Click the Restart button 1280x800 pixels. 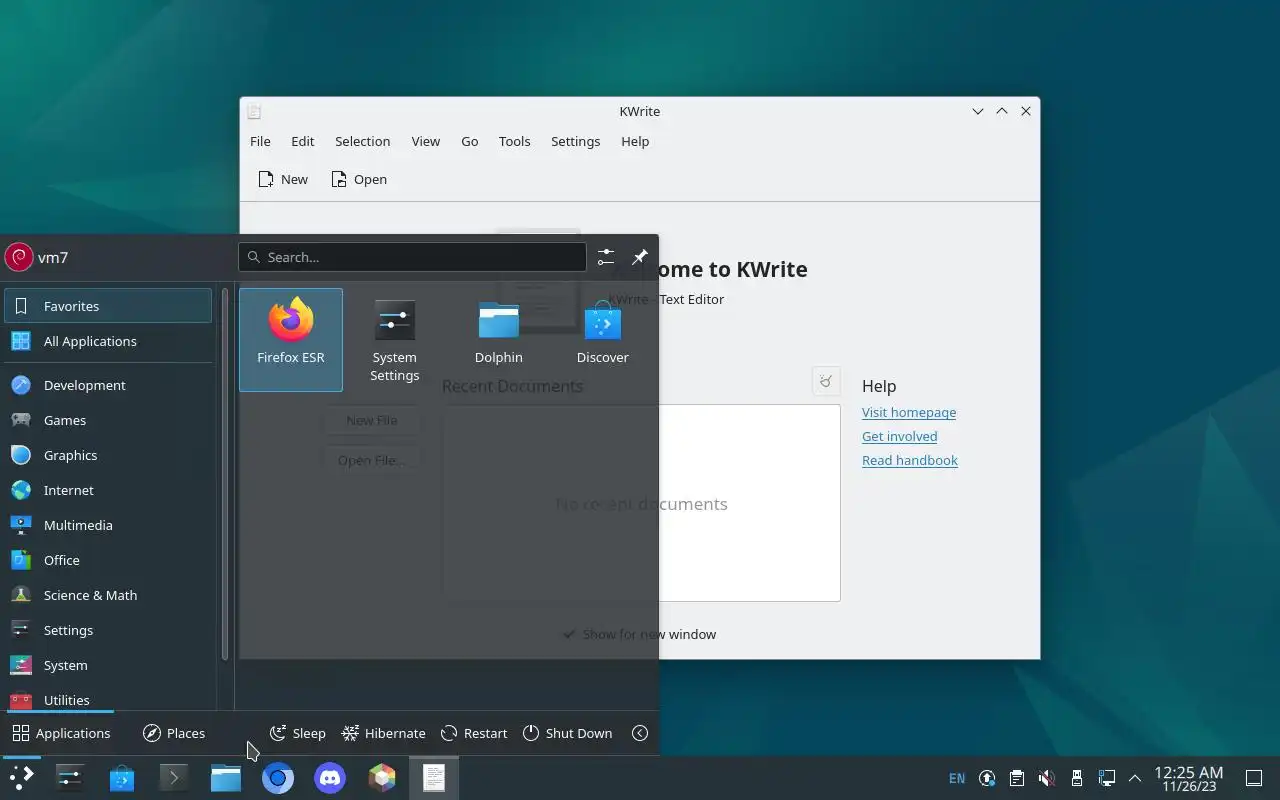474,733
